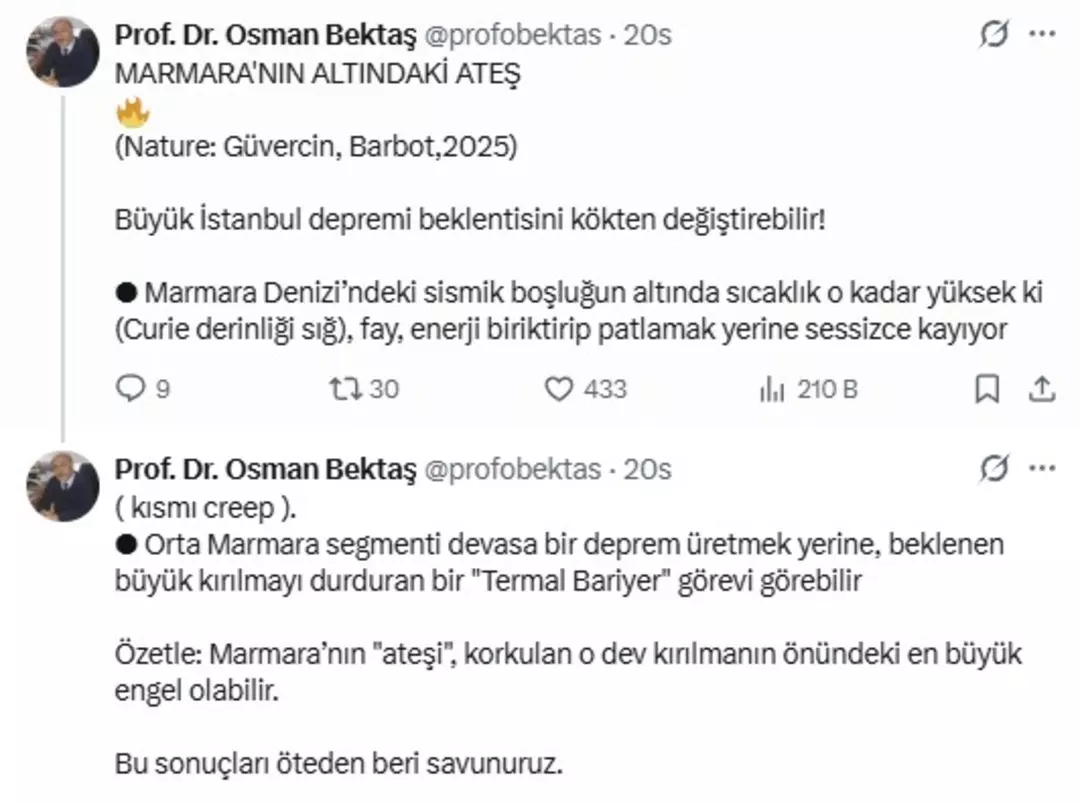Viewport: 1080px width, 804px height.
Task: Open Grok icon on the first tweet
Action: coord(994,35)
